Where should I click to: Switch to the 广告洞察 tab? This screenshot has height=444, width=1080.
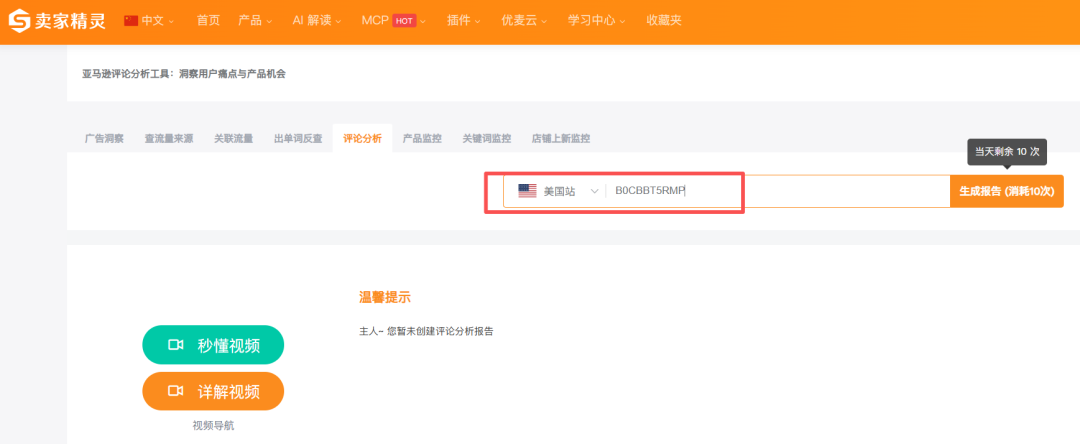coord(104,138)
